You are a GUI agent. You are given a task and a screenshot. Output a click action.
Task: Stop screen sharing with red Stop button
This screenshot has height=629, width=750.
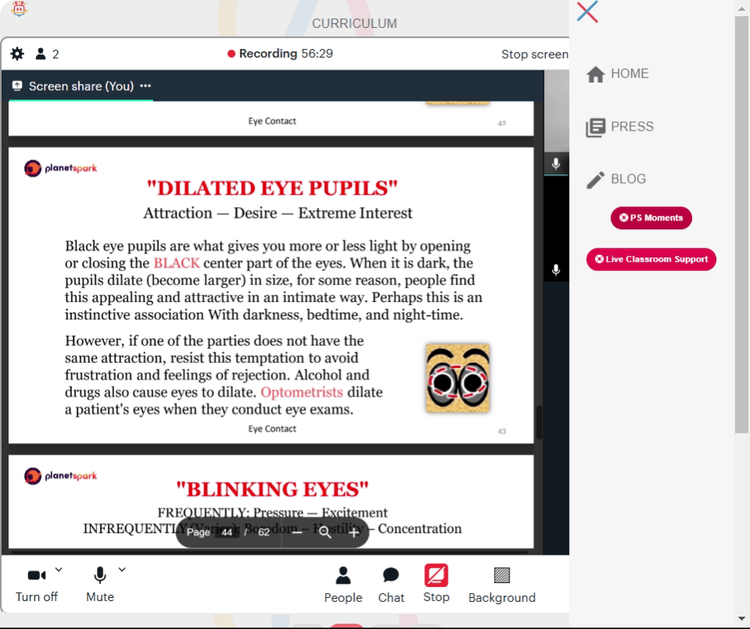point(436,584)
